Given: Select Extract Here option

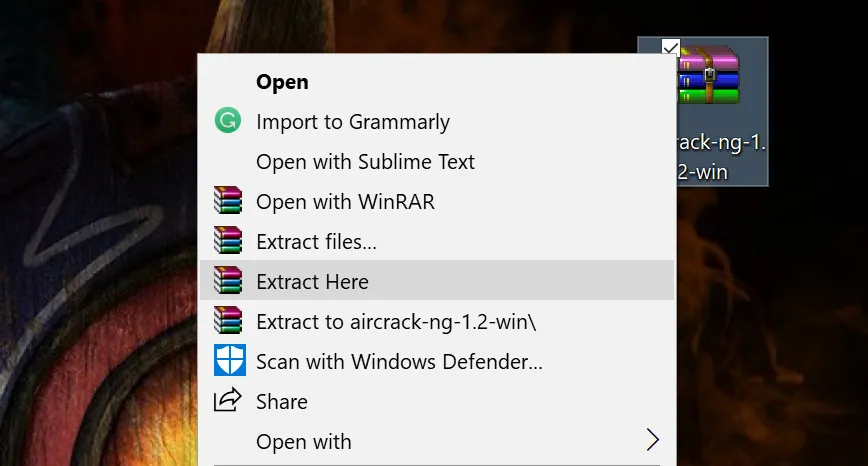Looking at the screenshot, I should point(437,281).
